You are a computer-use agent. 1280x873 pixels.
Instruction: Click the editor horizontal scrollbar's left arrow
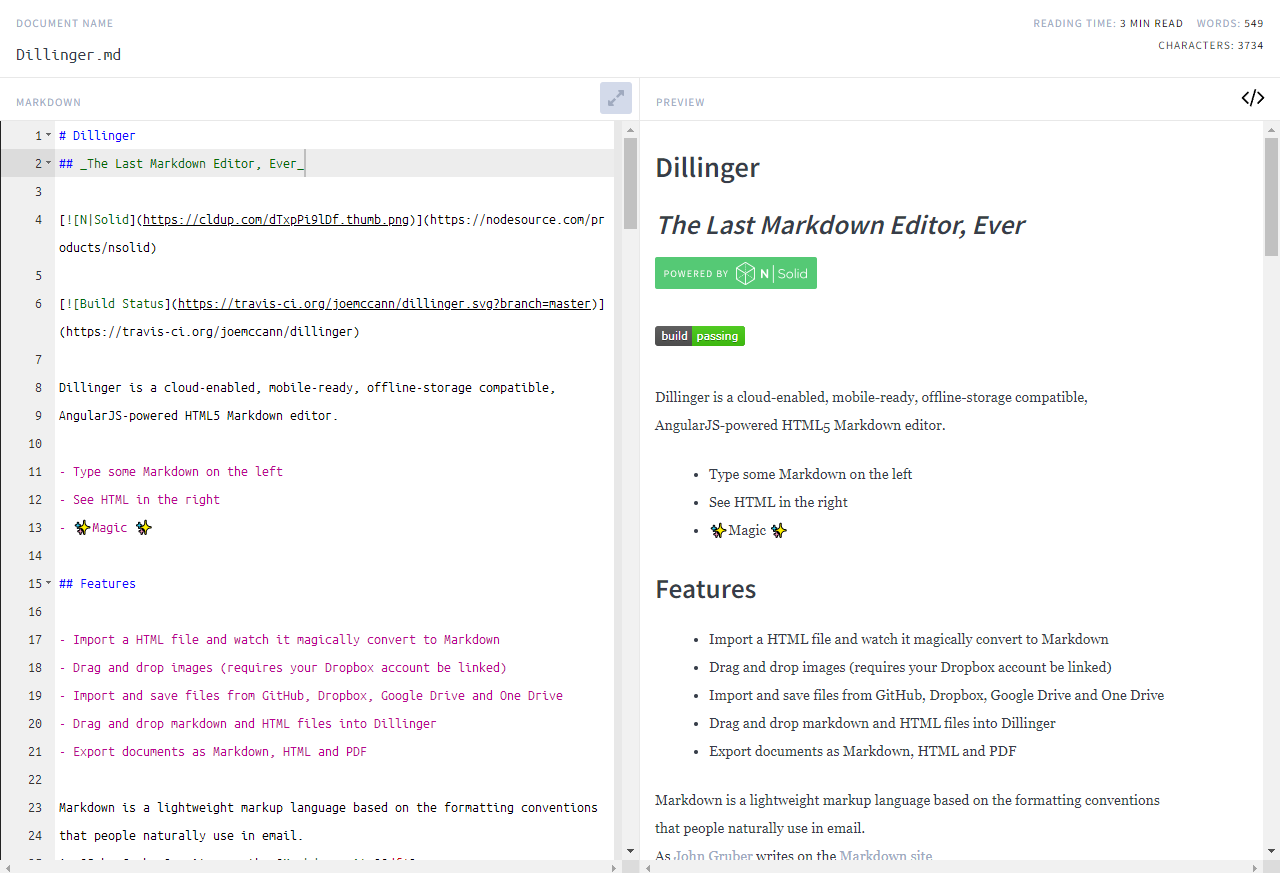[x=8, y=867]
